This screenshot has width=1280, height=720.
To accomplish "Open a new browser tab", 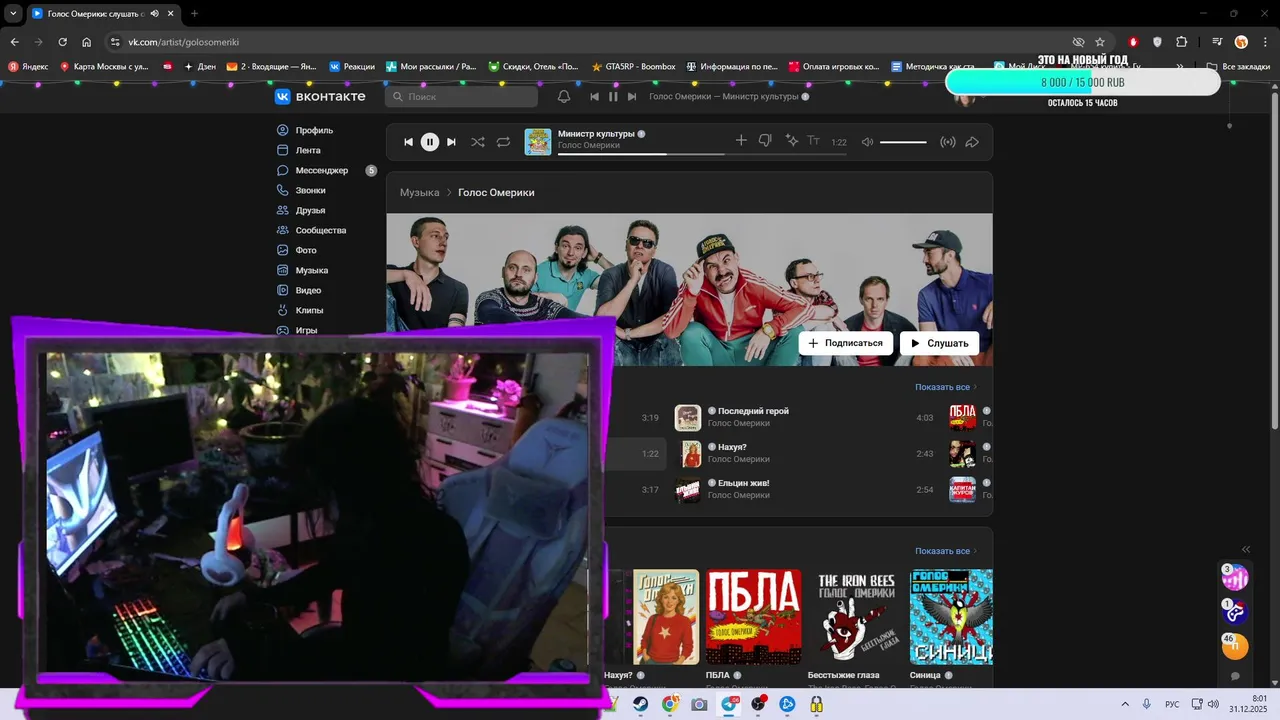I will coord(194,13).
